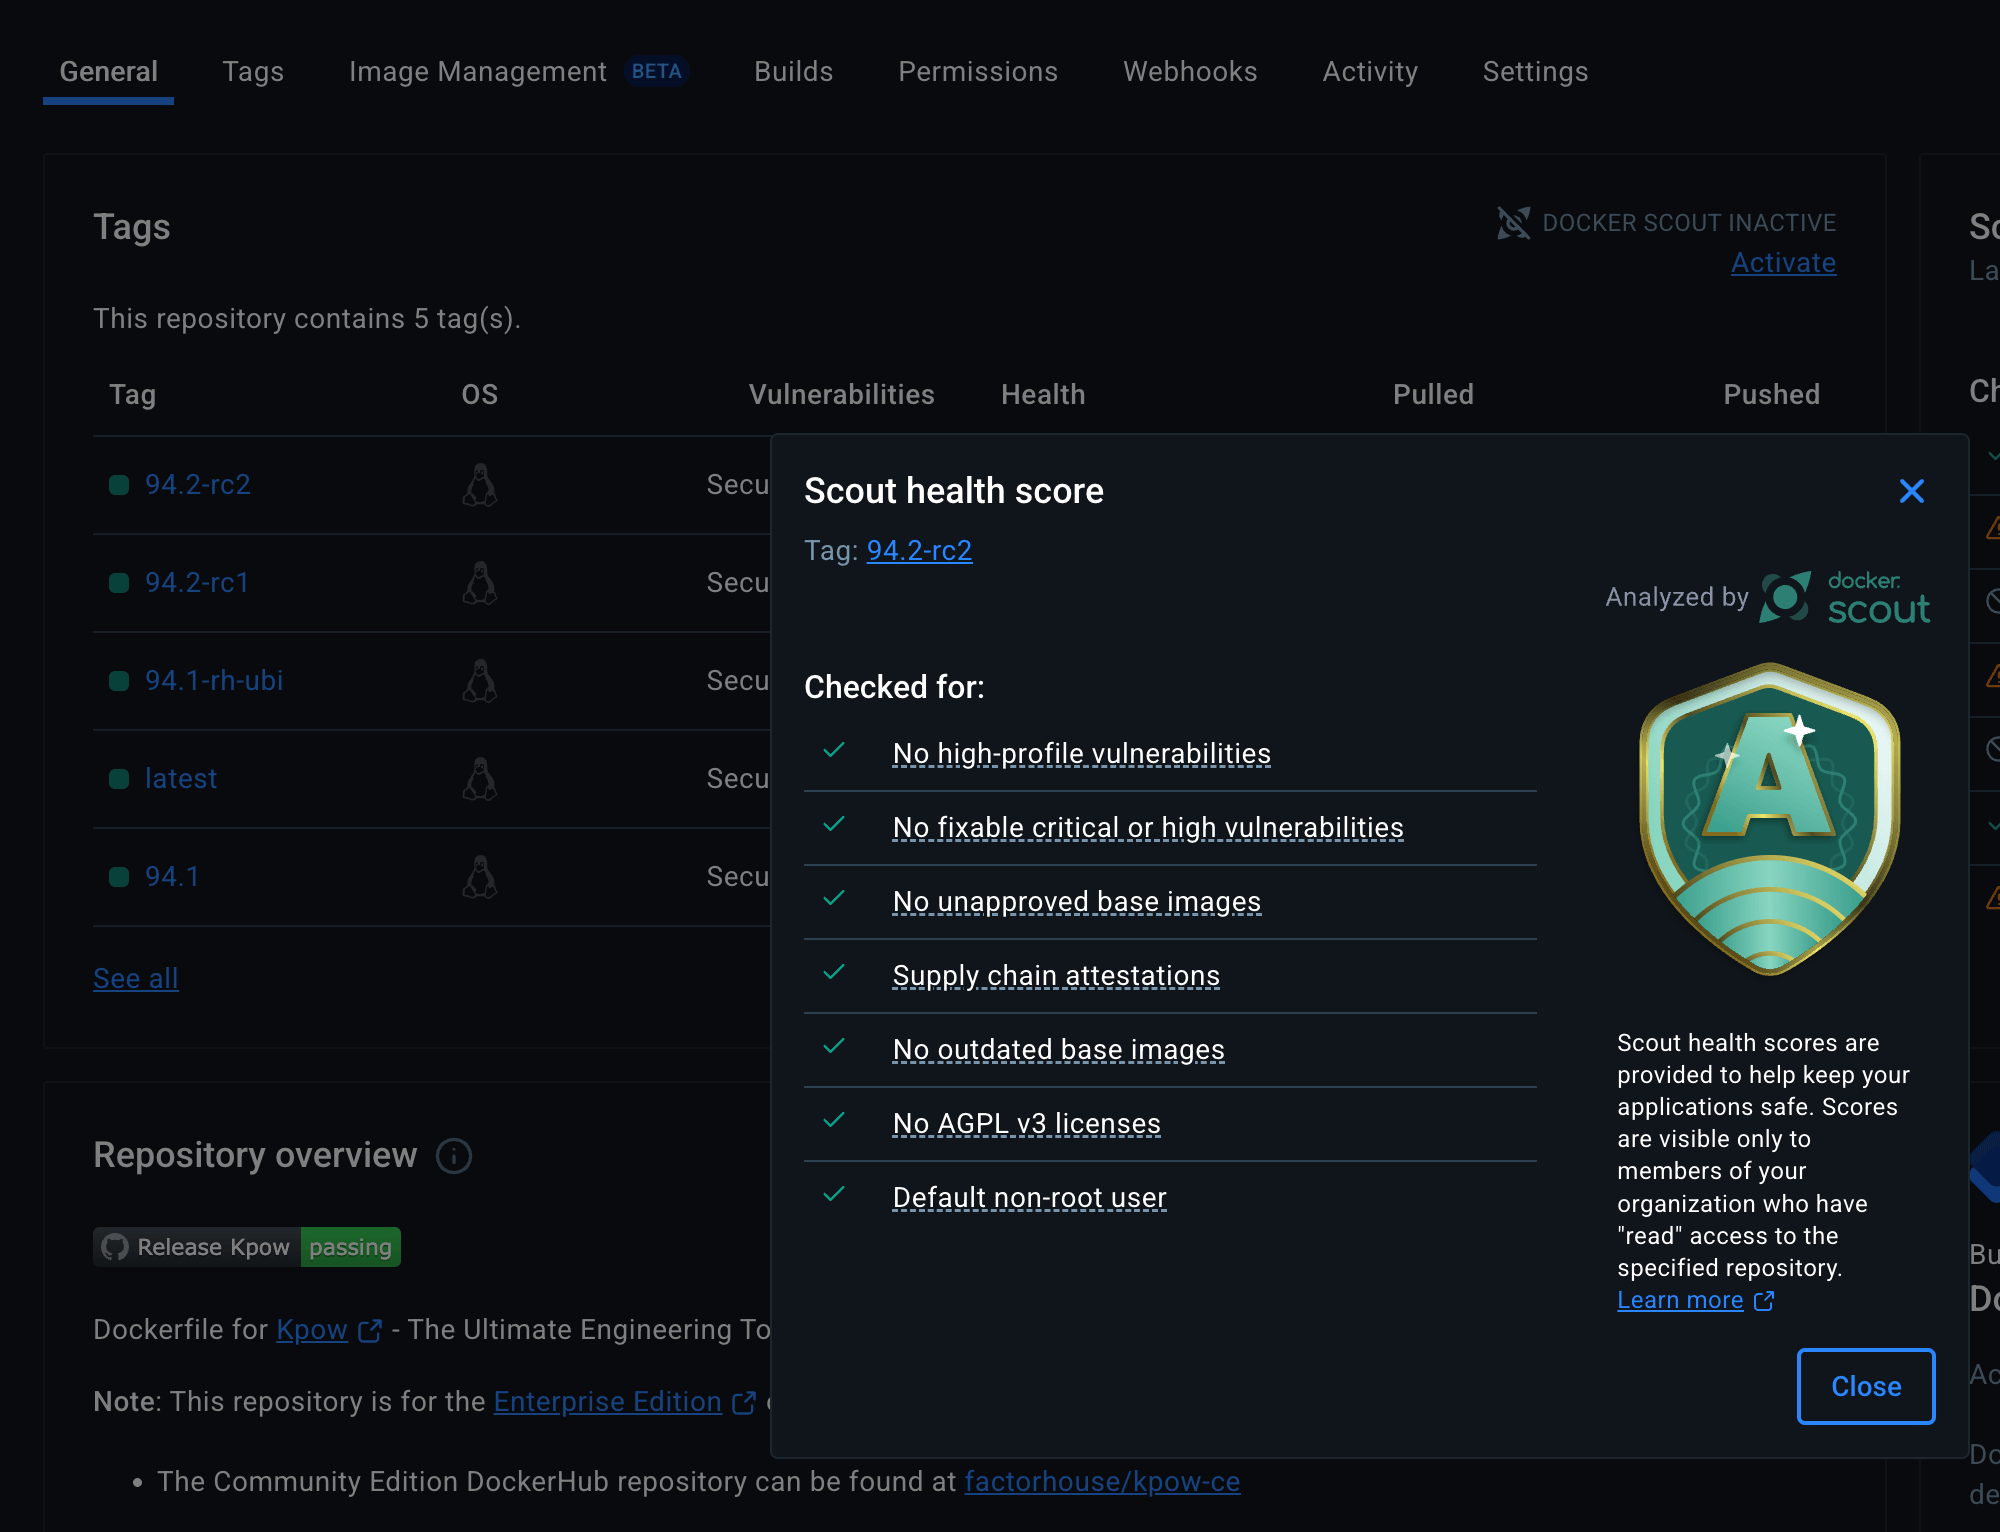Screen dimensions: 2000x1532
Task: Switch to the Webhooks tab
Action: click(1189, 71)
